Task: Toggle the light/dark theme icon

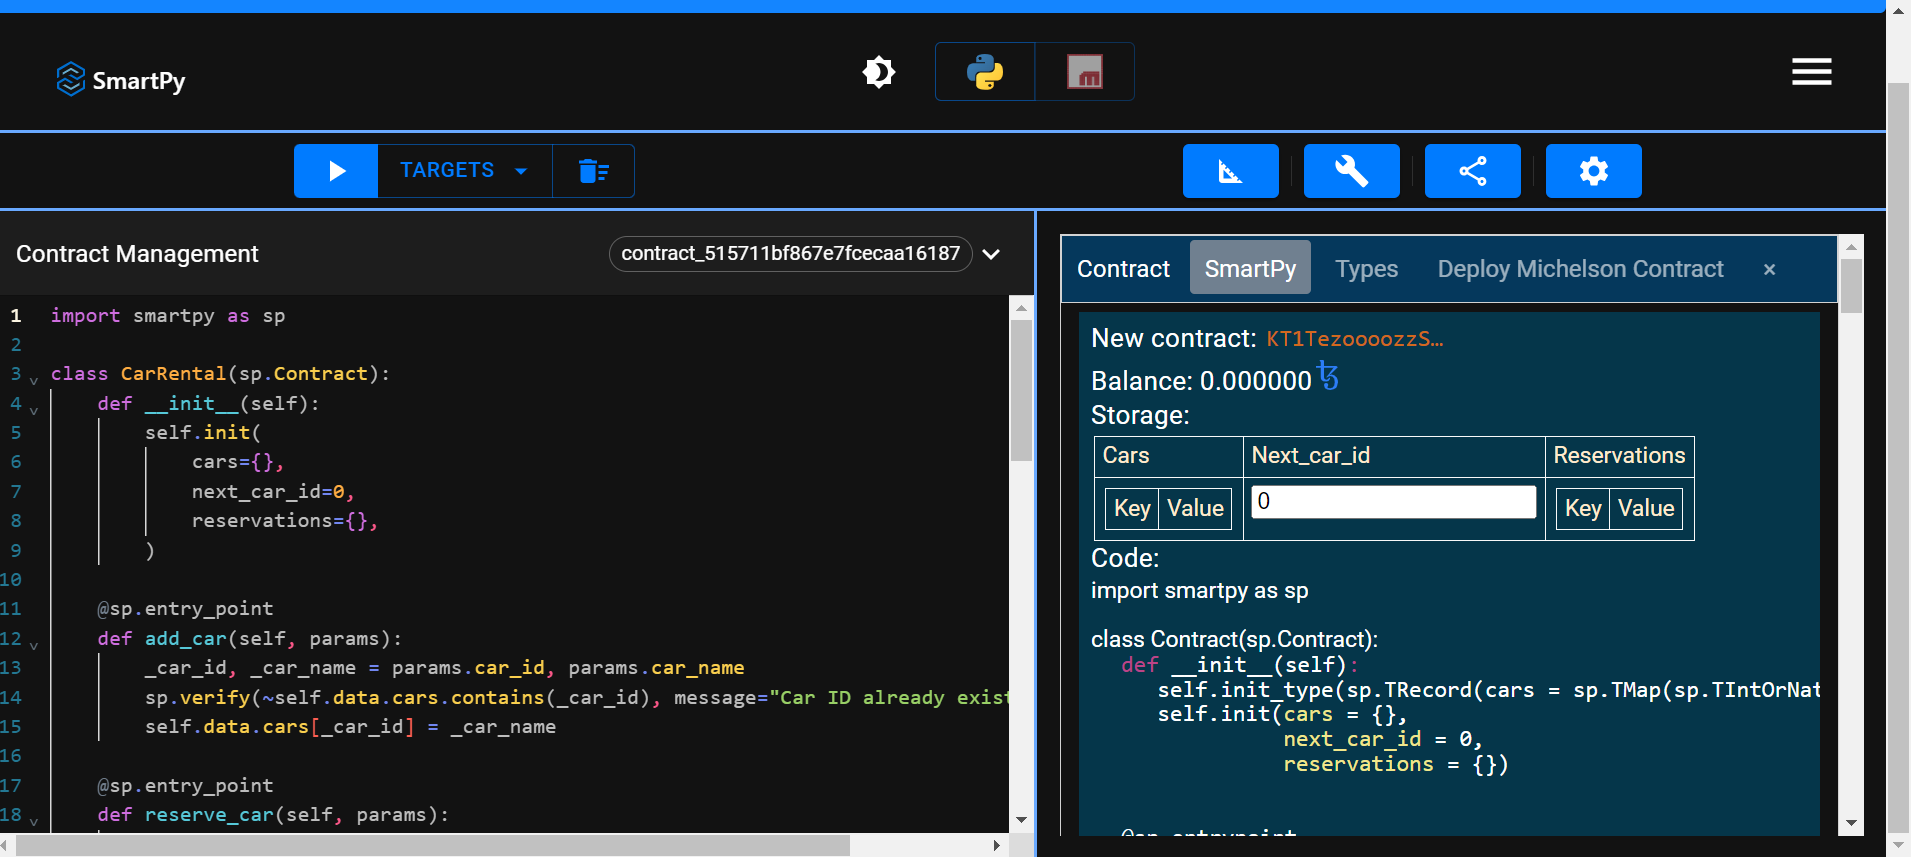Action: tap(879, 72)
